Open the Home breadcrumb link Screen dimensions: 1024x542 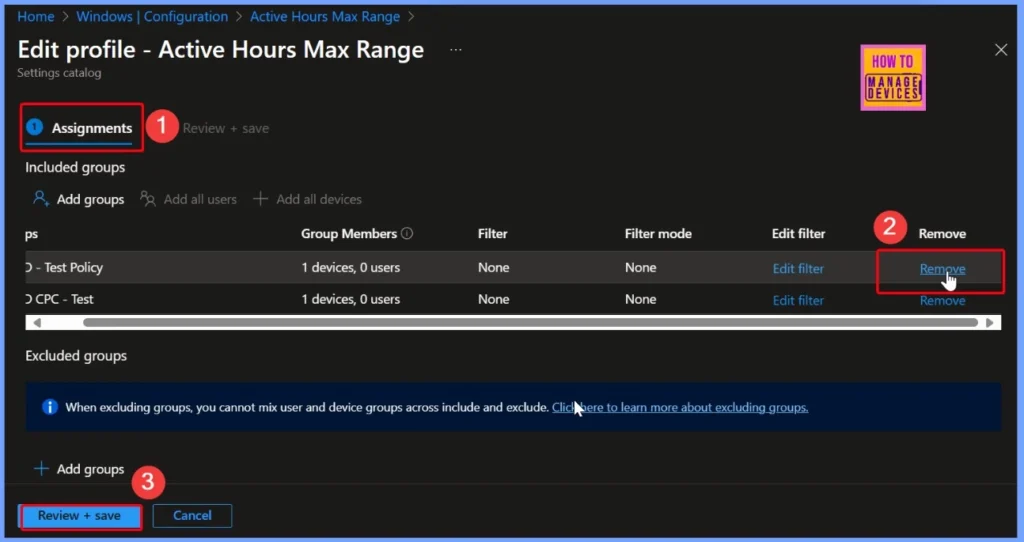(x=36, y=16)
